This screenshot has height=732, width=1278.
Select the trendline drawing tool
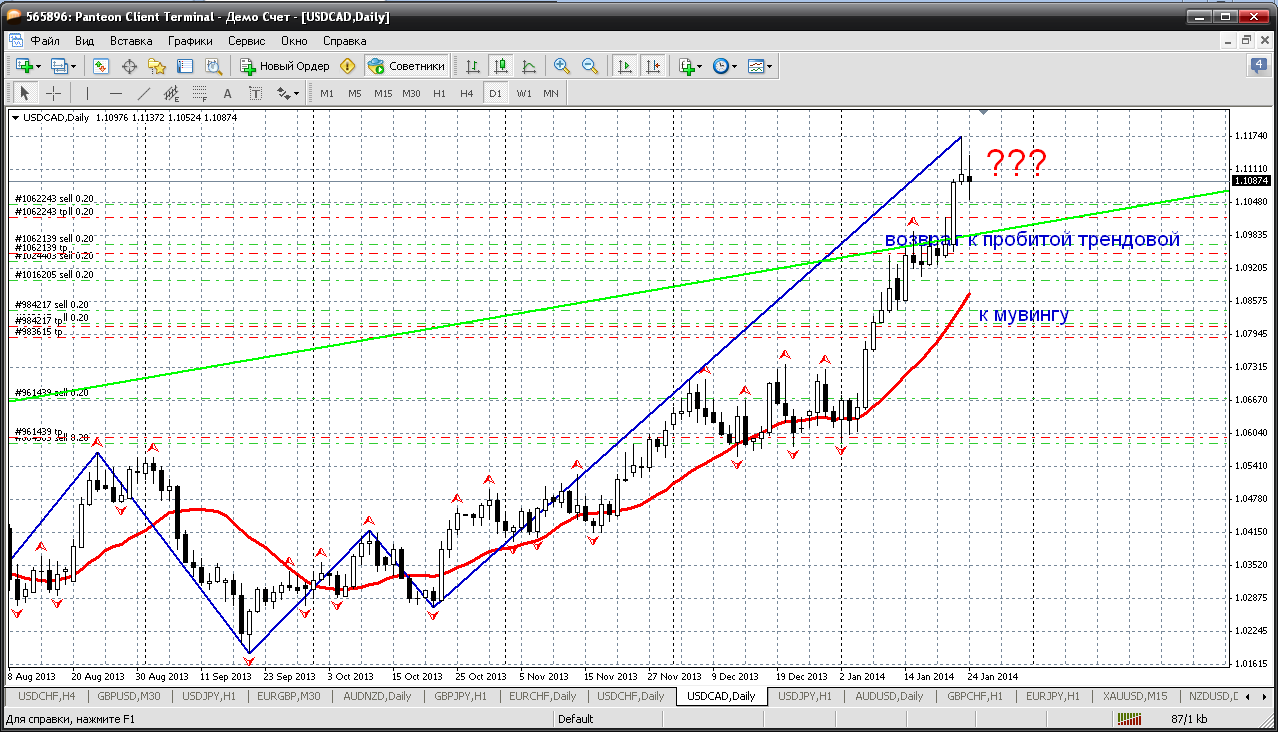[x=143, y=93]
